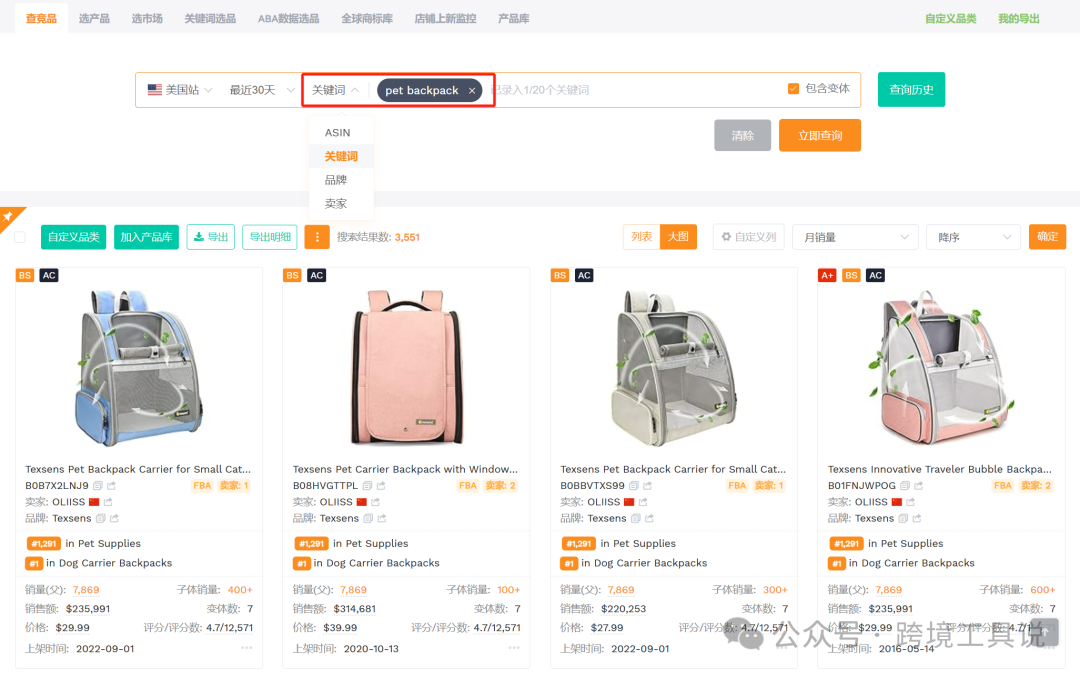Copy brand Texsens on the B0B7X2LNJ9 card
The width and height of the screenshot is (1080, 678).
pyautogui.click(x=101, y=518)
